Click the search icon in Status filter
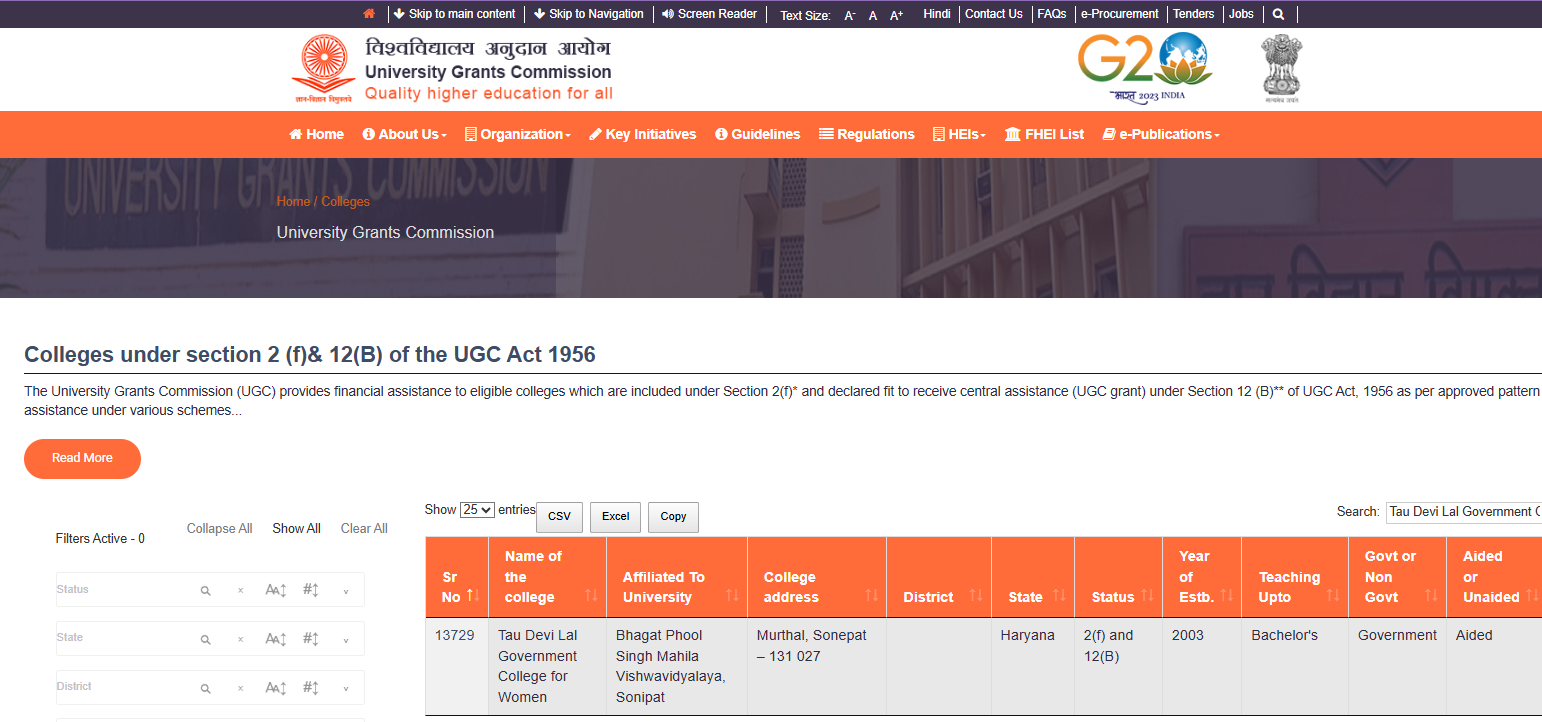 coord(205,591)
